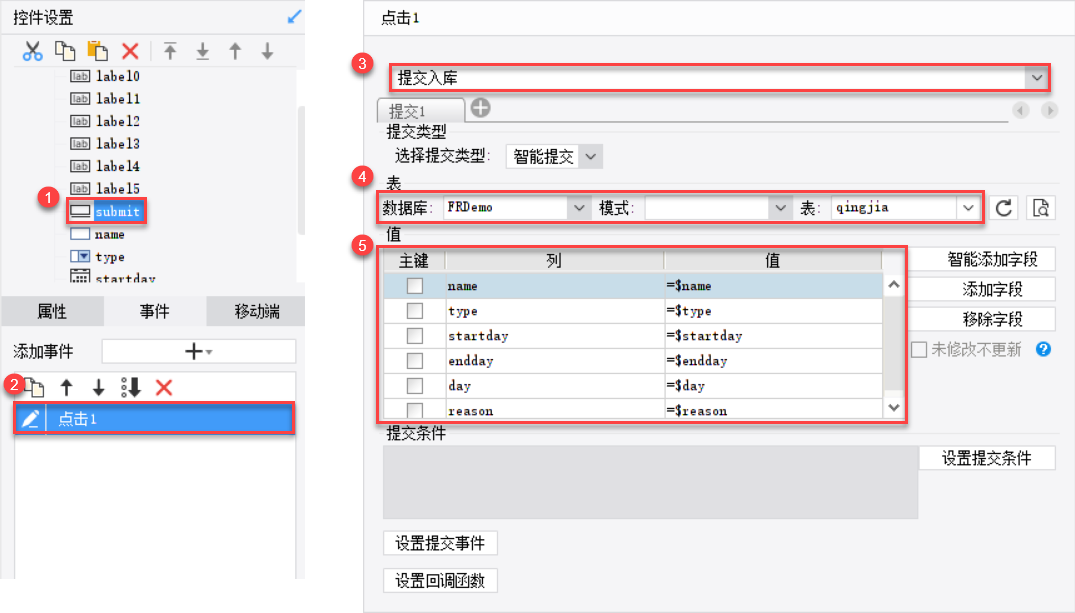This screenshot has width=1075, height=613.
Task: Open the 添加事件 plus dropdown
Action: click(x=199, y=351)
